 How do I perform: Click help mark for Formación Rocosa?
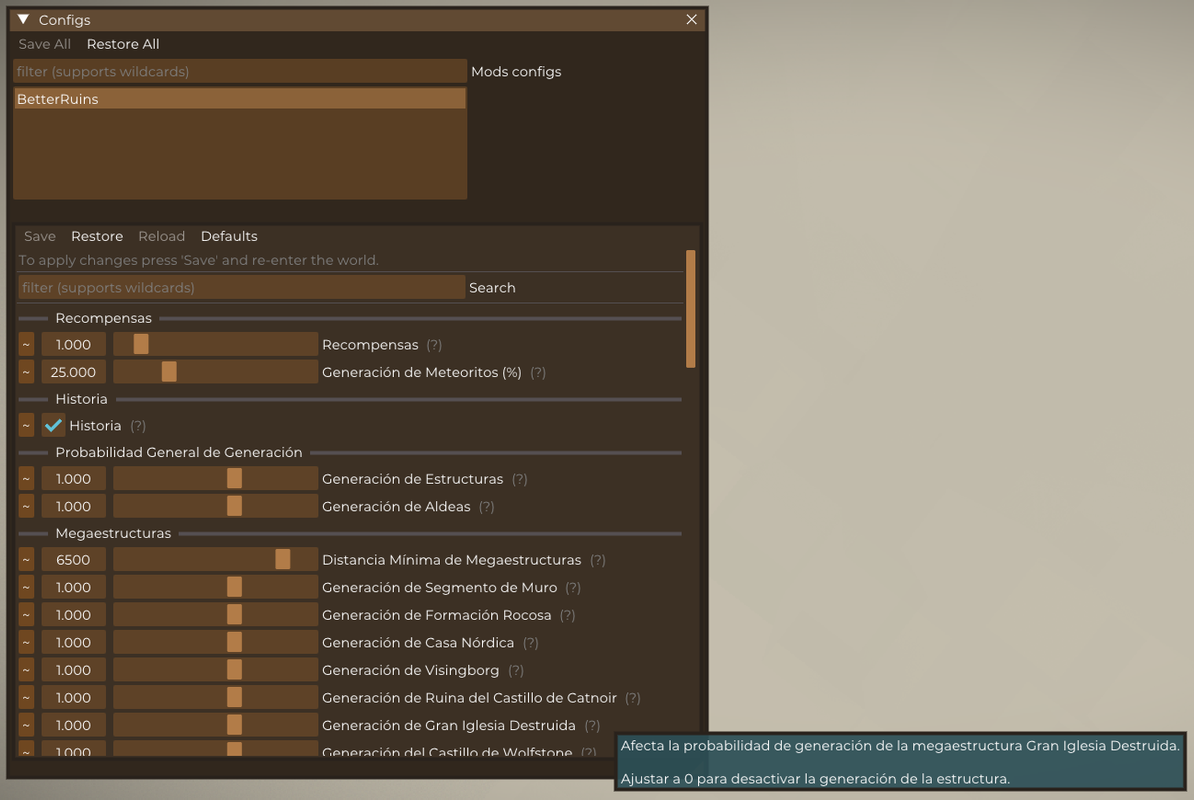tap(567, 615)
